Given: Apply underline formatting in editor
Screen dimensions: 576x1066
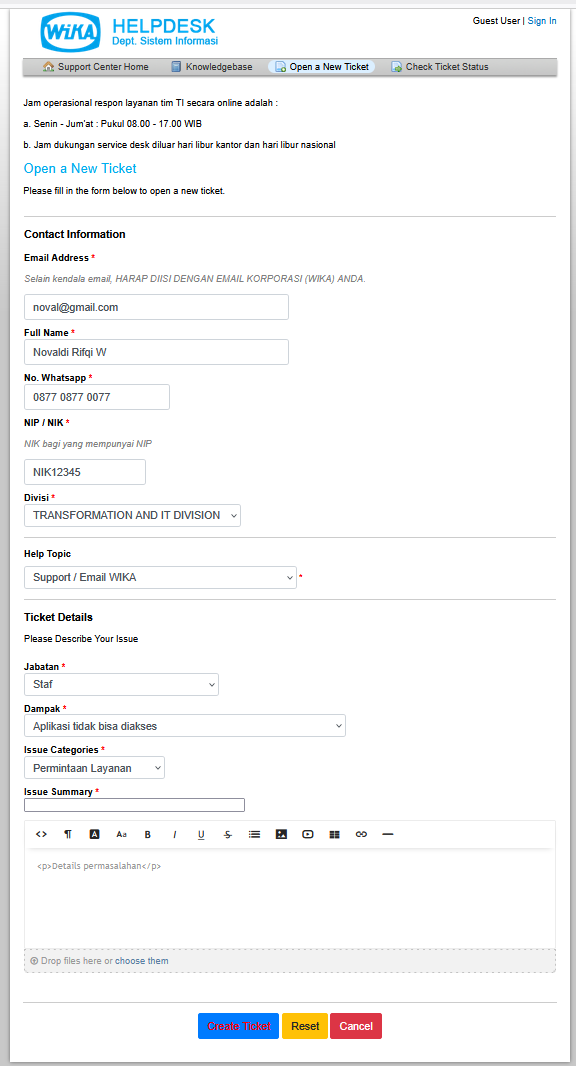Looking at the screenshot, I should coord(201,834).
